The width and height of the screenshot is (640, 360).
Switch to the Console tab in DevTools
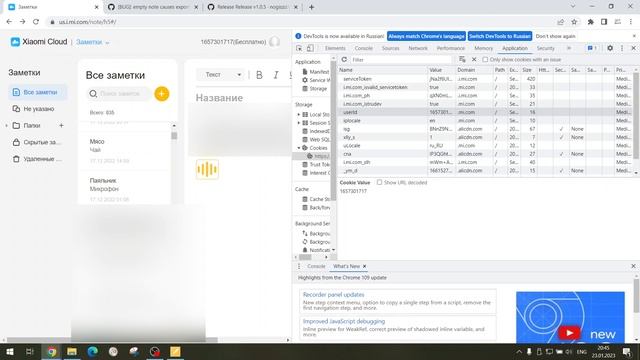coord(363,48)
